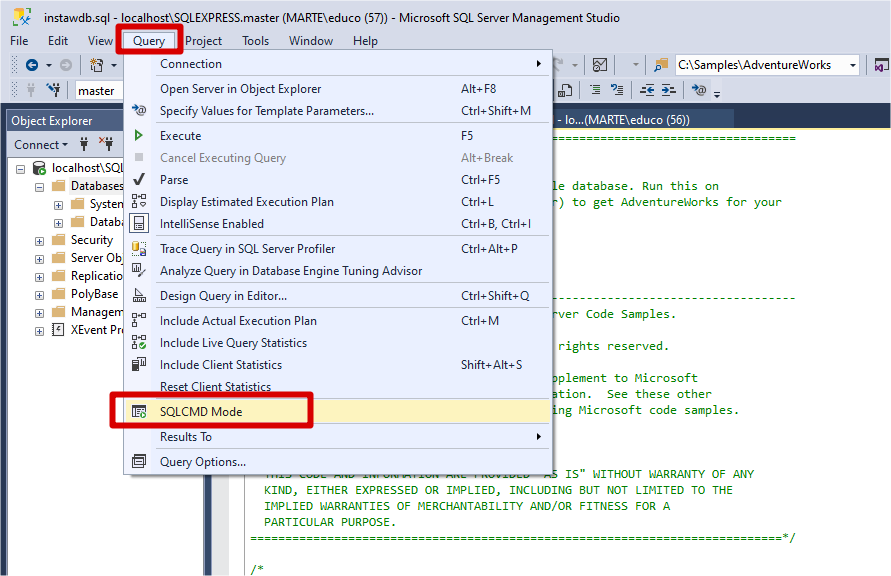Click the master database selector field

99,90
